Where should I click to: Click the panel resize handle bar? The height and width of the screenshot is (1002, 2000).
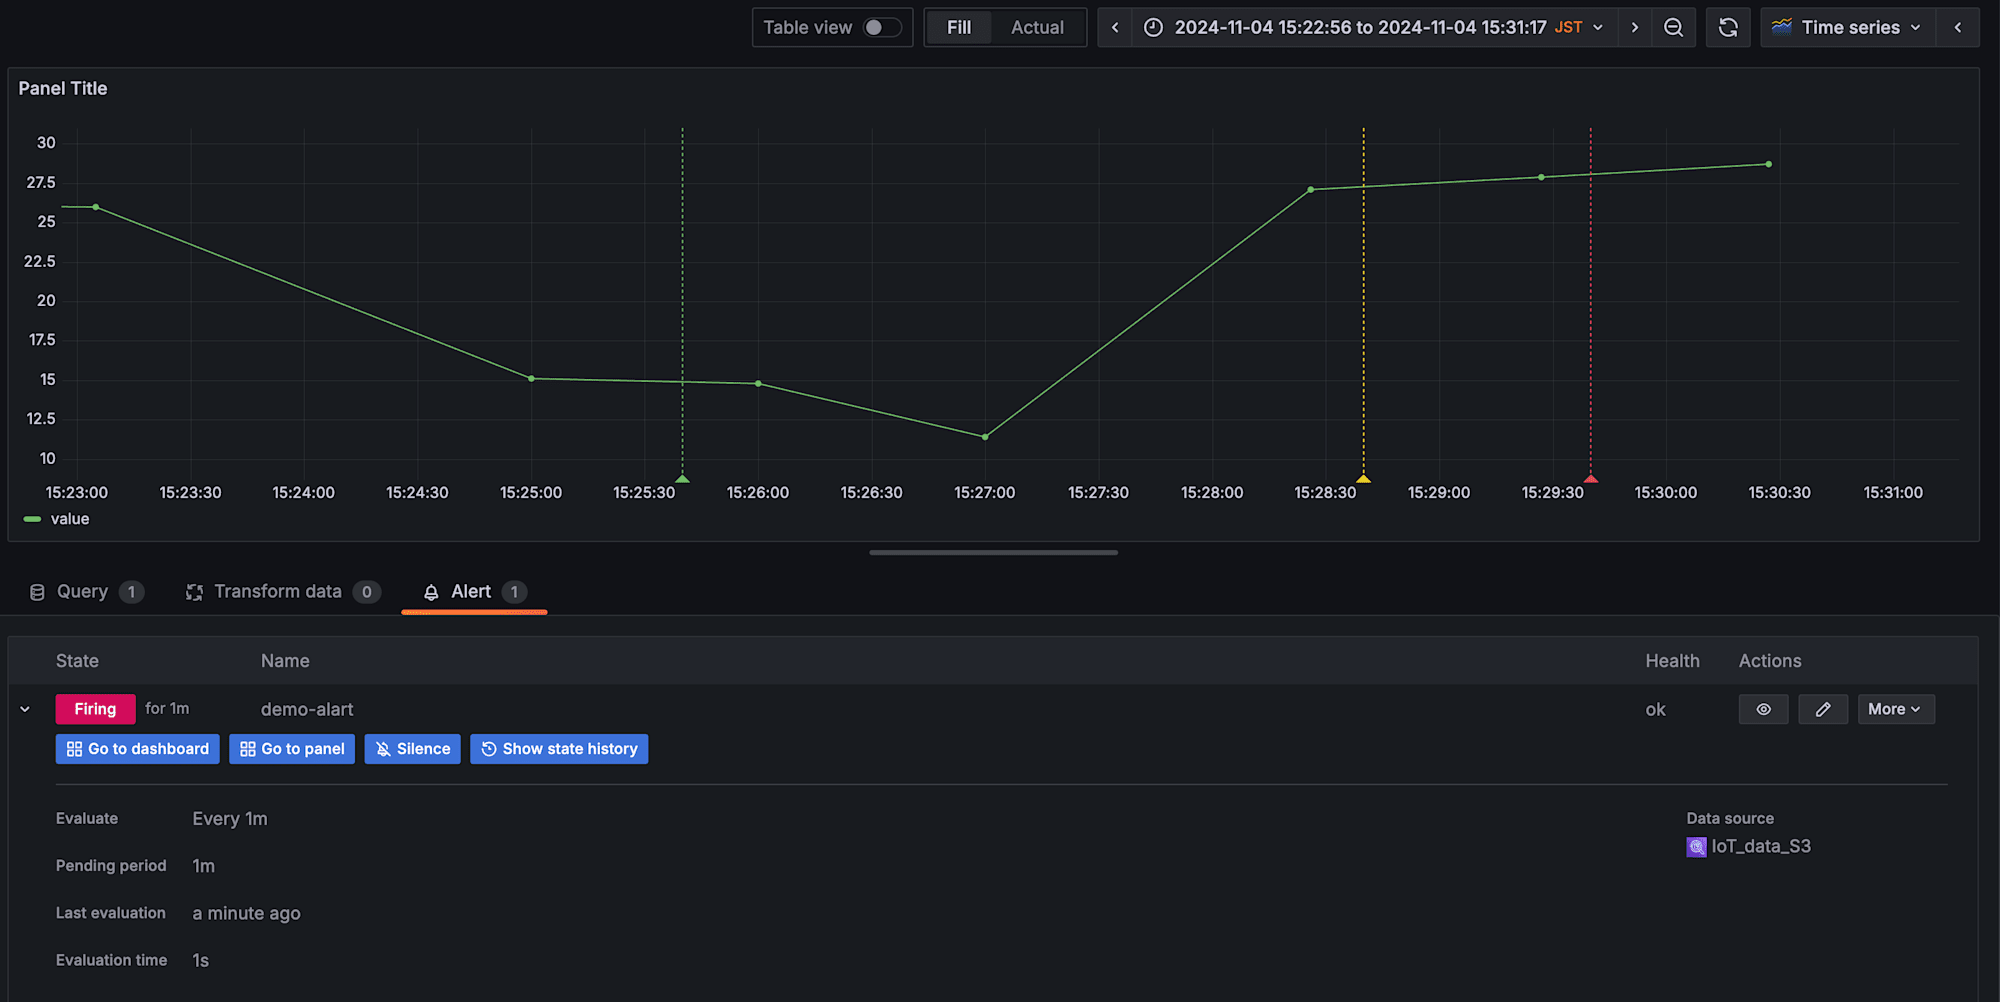point(993,552)
